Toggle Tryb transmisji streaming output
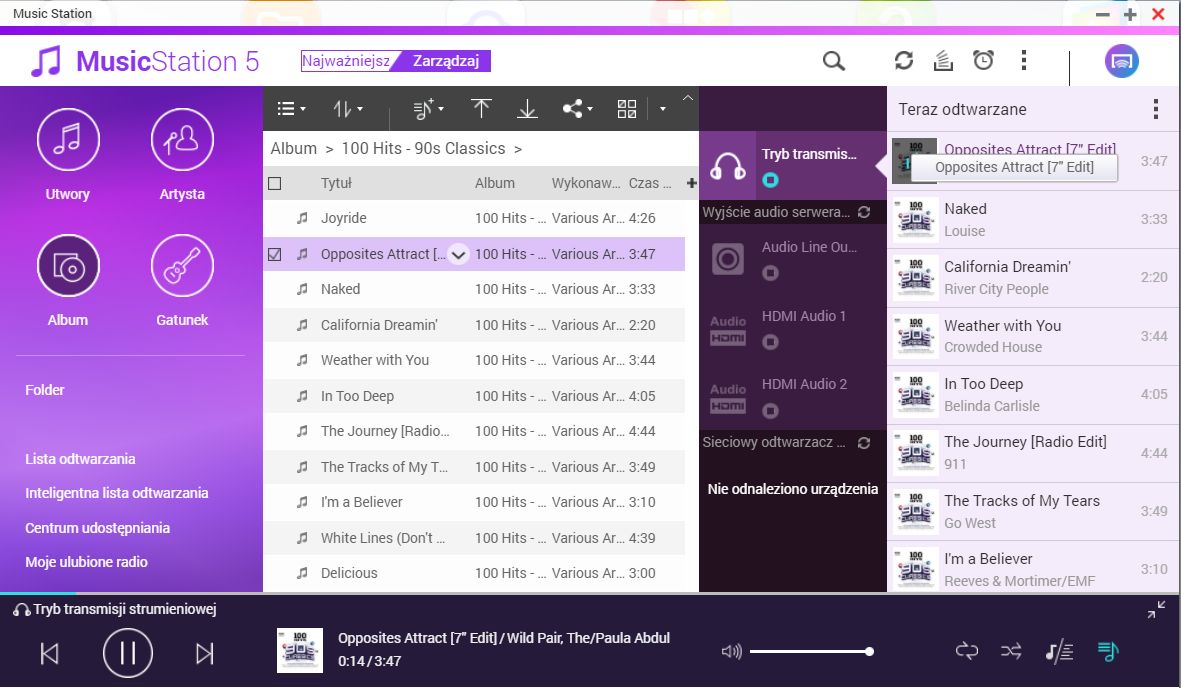Viewport: 1181px width, 688px height. (x=770, y=180)
